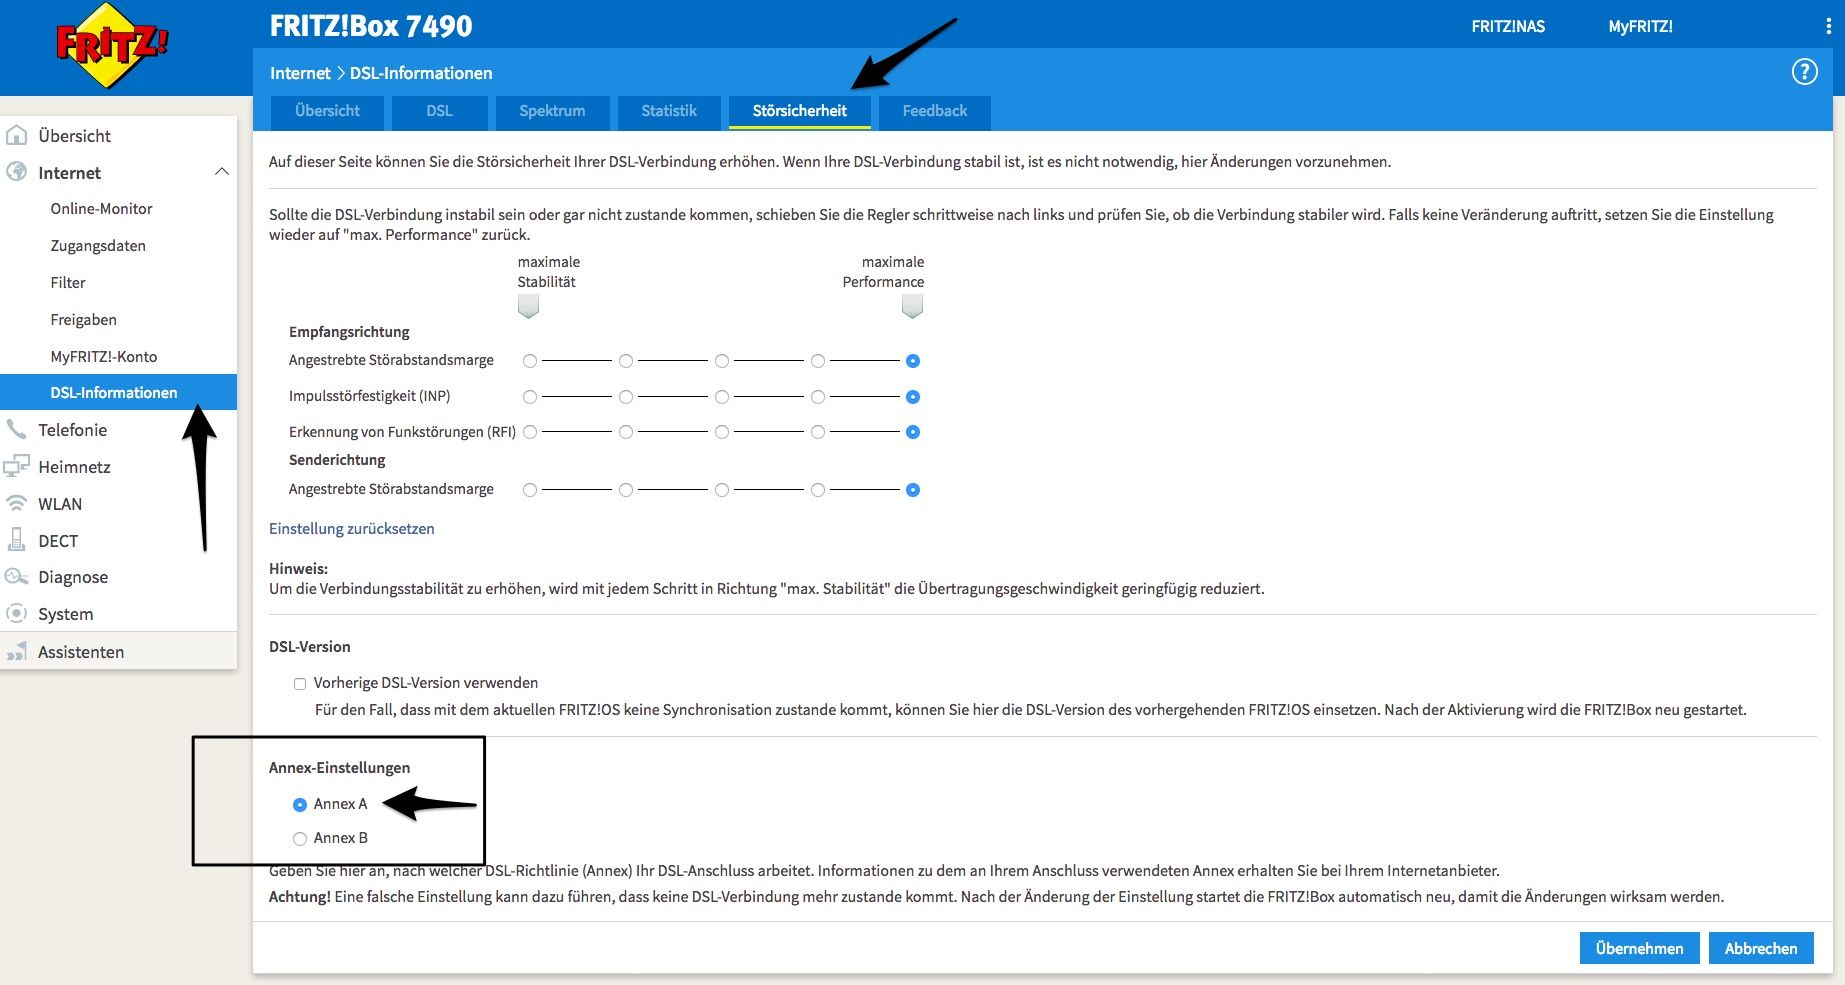Screen dimensions: 1845x985
Task: Click the FRITZ!Box 7490 title
Action: [x=371, y=26]
